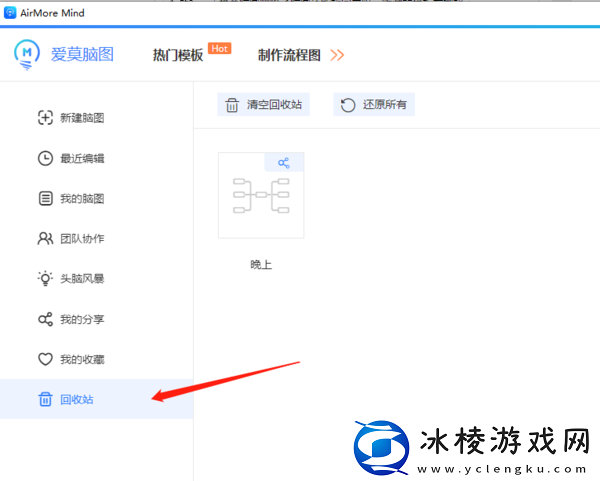
Task: Click the 头脑风暴 lightbulb icon
Action: [x=45, y=279]
